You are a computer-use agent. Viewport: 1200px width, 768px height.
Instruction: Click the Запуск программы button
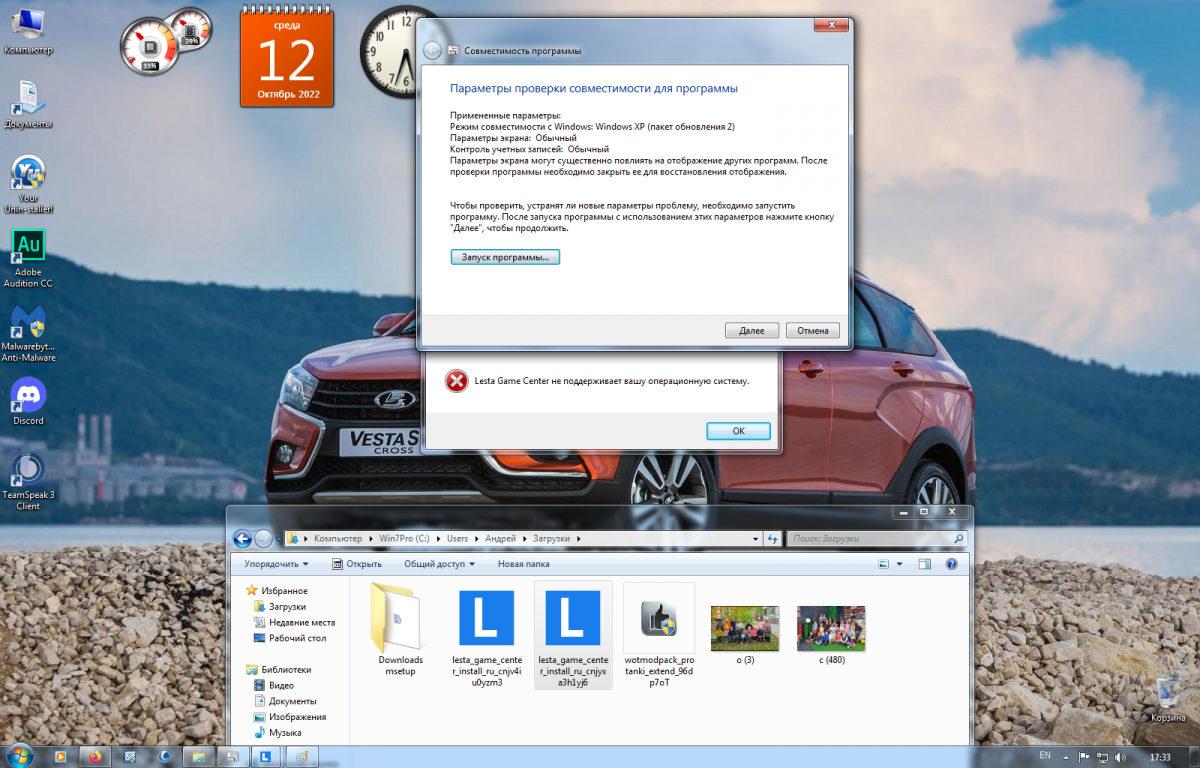point(505,257)
